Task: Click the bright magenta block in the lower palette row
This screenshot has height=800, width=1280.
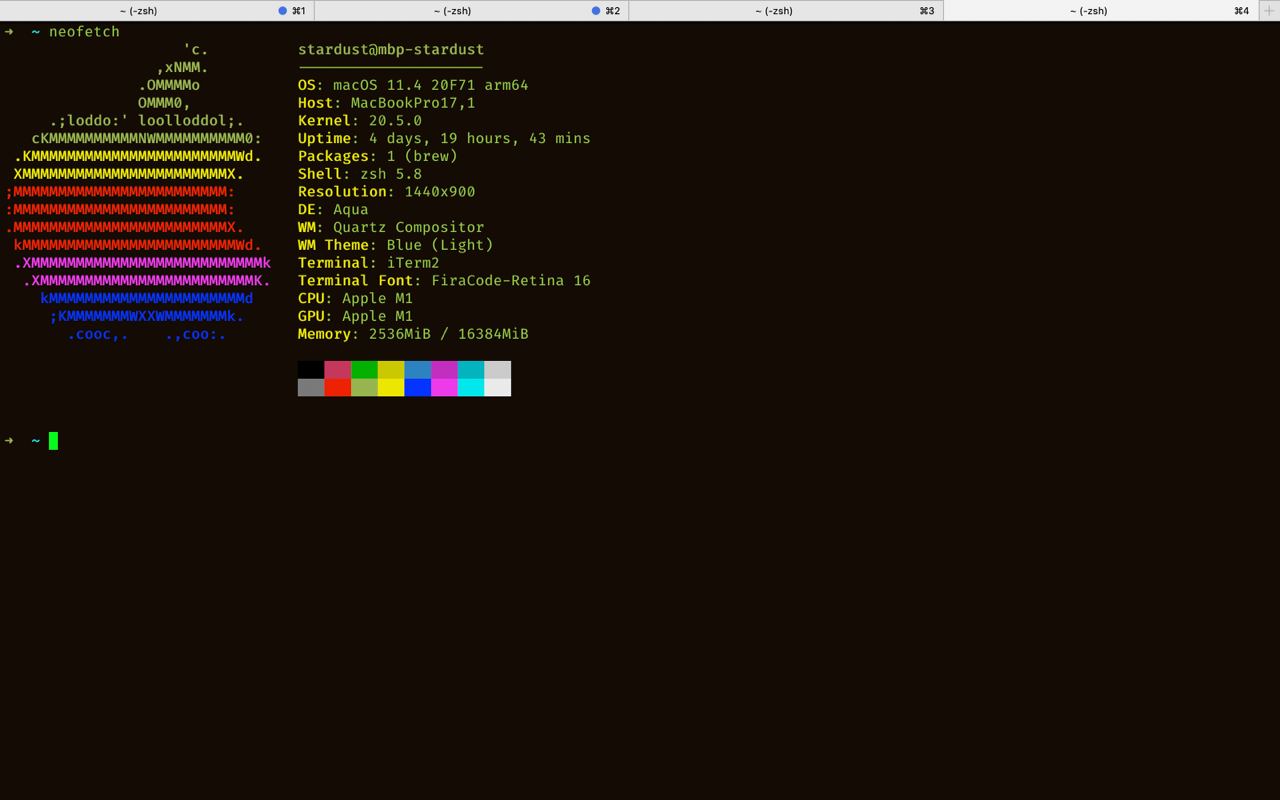Action: pos(444,388)
